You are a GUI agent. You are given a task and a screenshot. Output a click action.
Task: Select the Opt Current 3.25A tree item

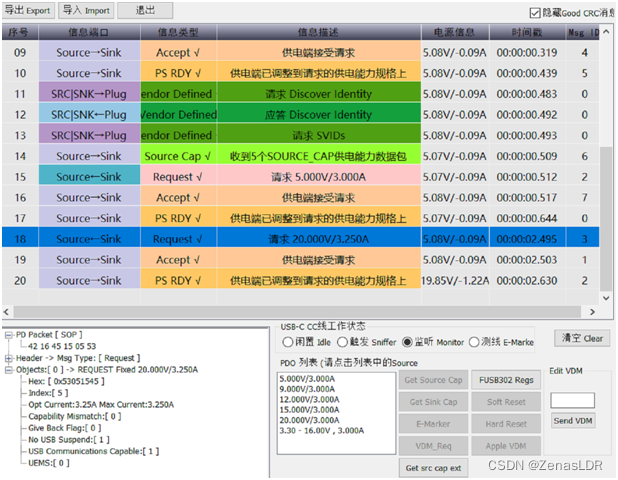pos(101,405)
